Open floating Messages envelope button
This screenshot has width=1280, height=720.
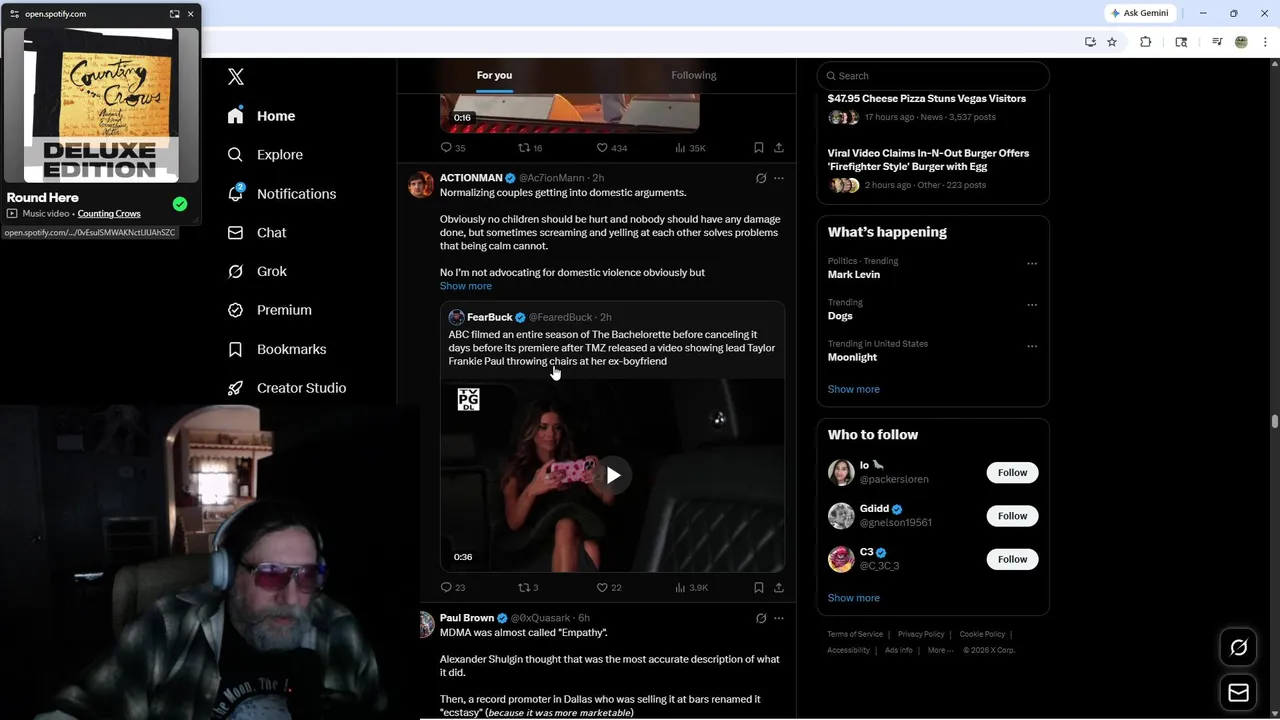click(1239, 693)
